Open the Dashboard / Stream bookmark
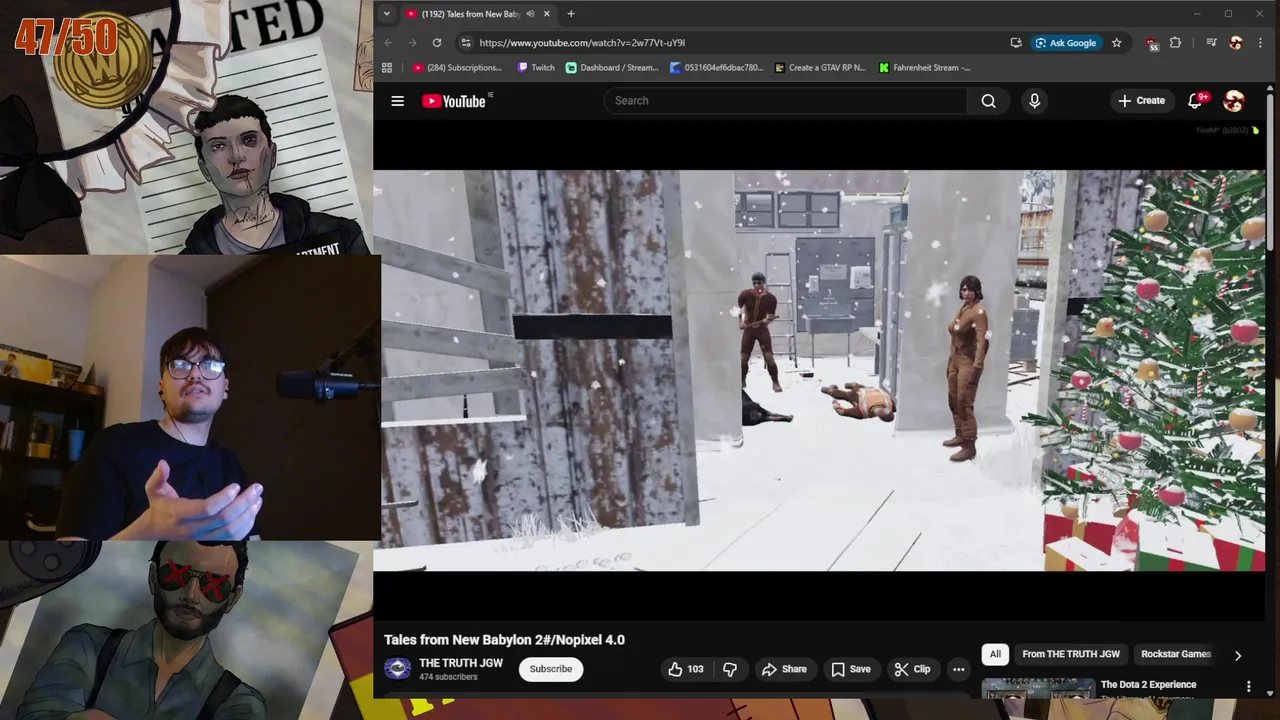1280x720 pixels. click(612, 68)
